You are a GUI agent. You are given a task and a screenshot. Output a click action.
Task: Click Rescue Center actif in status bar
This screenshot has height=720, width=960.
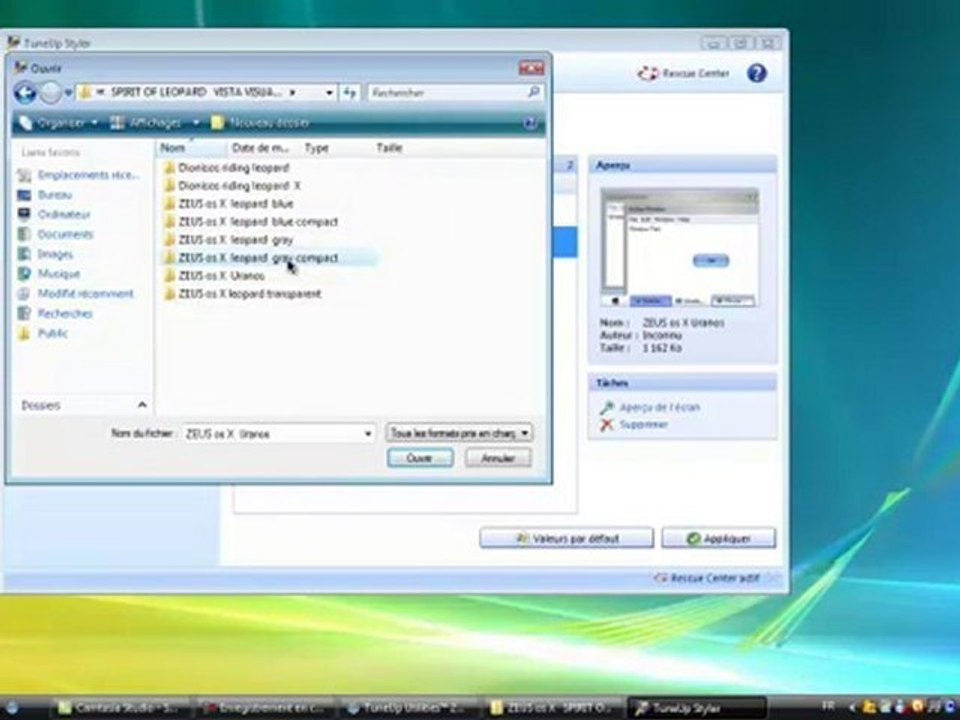tap(707, 578)
